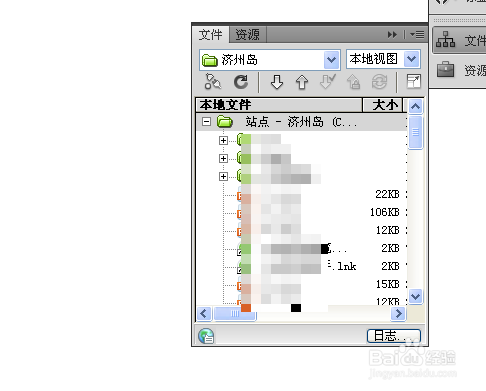Click the vertical scrollbar down arrow

click(x=415, y=296)
